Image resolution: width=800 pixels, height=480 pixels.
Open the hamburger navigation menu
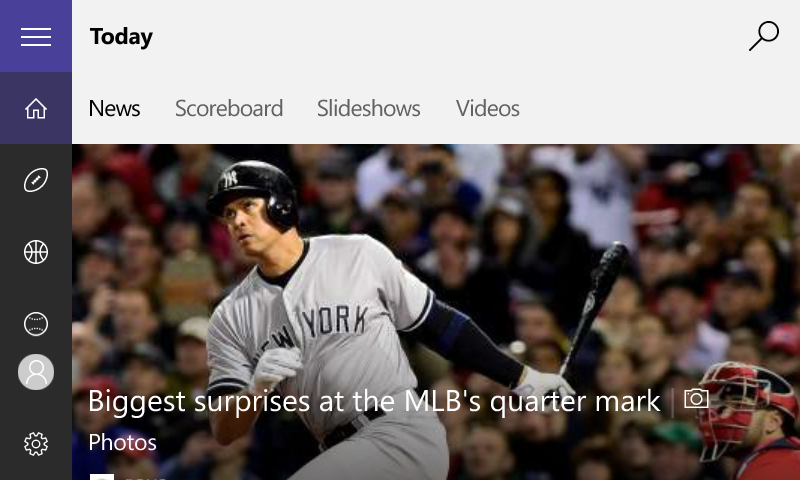point(36,36)
